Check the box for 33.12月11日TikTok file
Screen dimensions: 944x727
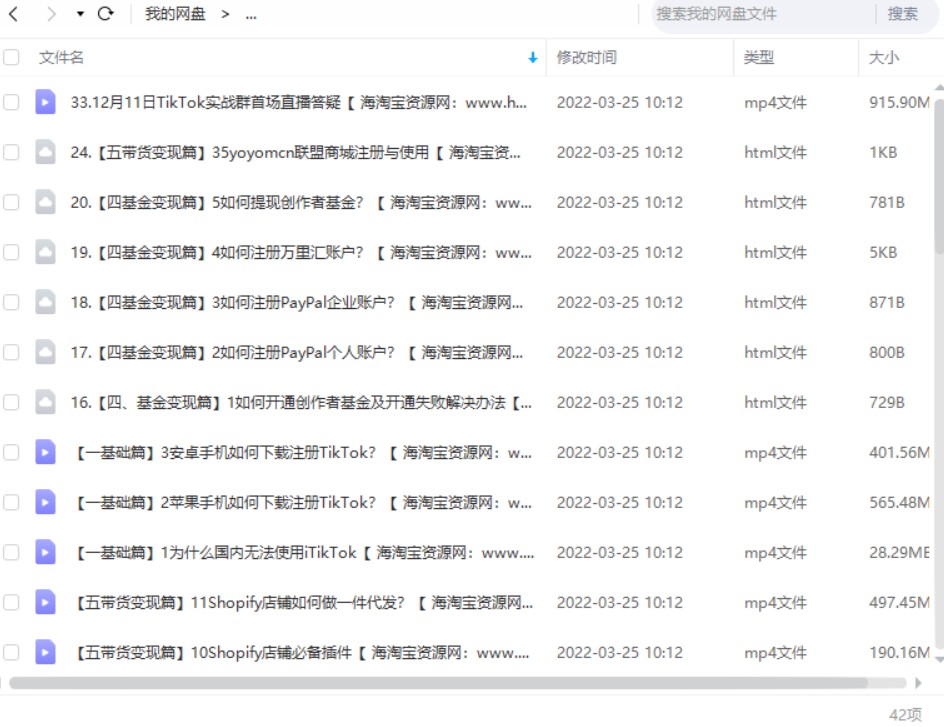pyautogui.click(x=11, y=102)
